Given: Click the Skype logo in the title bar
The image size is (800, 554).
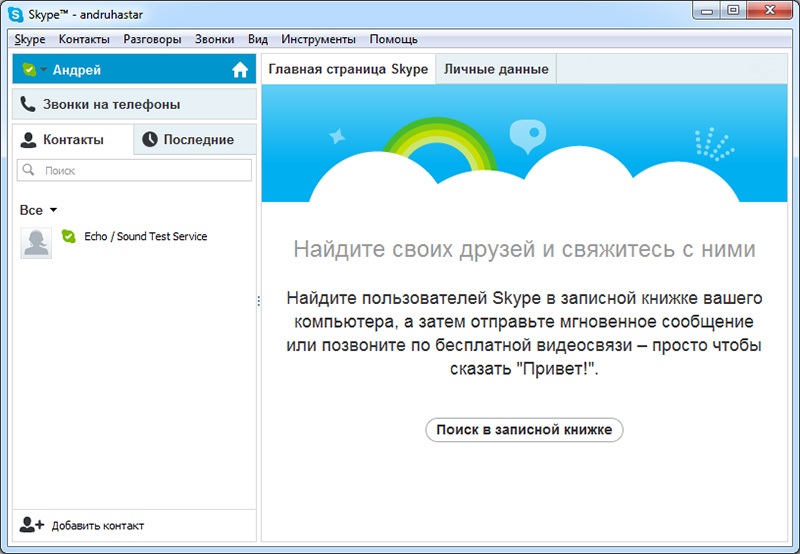Looking at the screenshot, I should tap(15, 11).
